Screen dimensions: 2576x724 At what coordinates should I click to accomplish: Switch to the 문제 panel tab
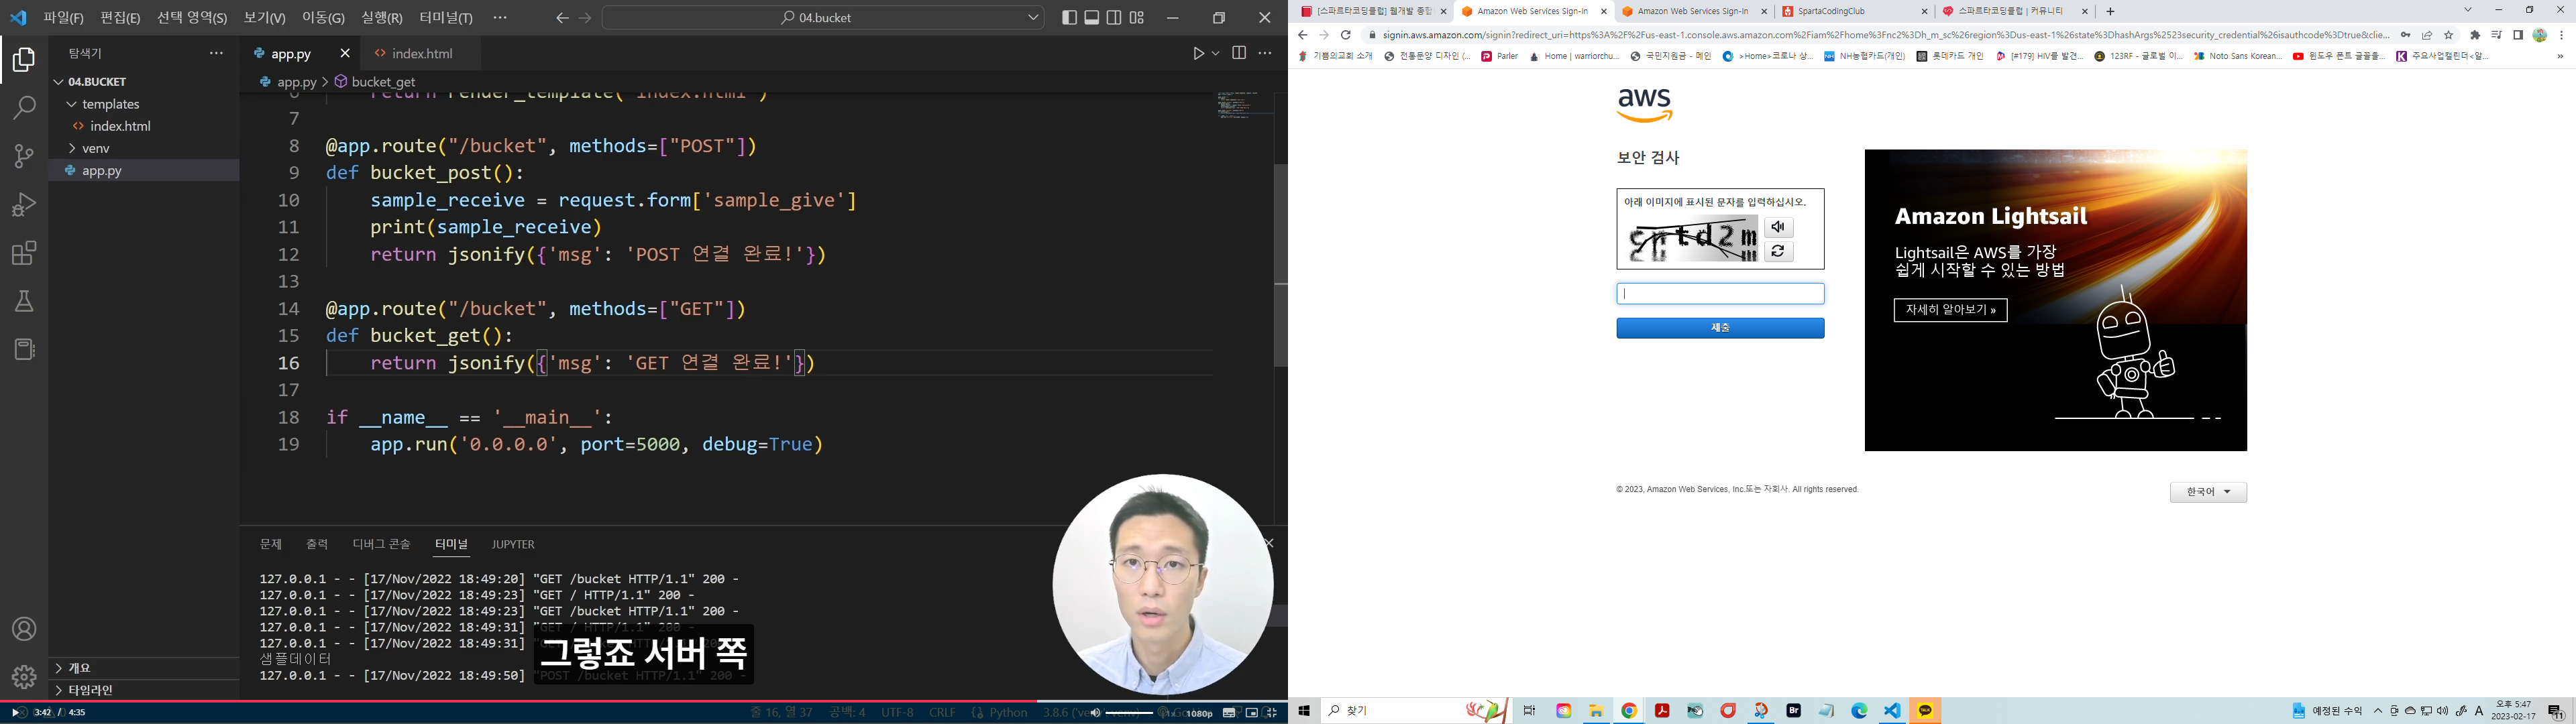271,544
